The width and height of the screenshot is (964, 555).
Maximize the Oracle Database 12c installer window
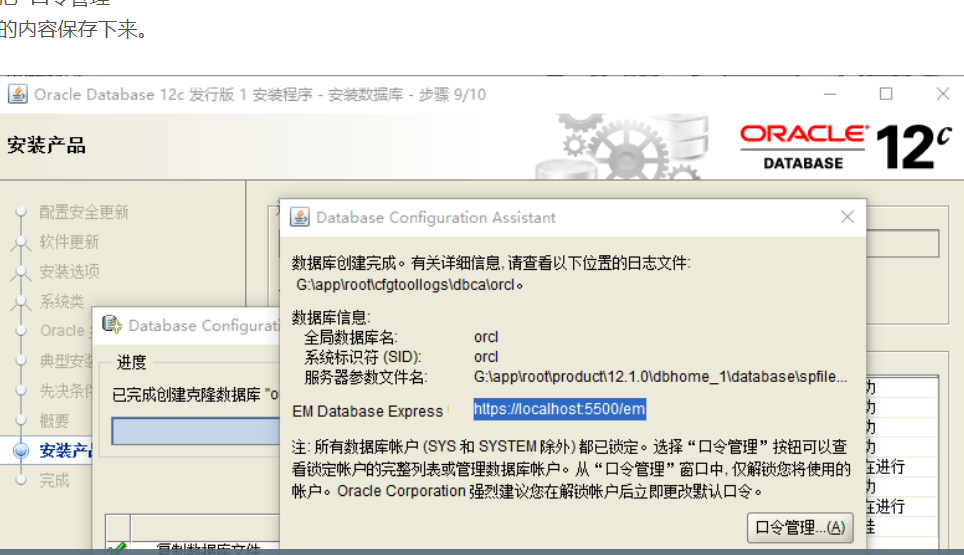(x=886, y=94)
